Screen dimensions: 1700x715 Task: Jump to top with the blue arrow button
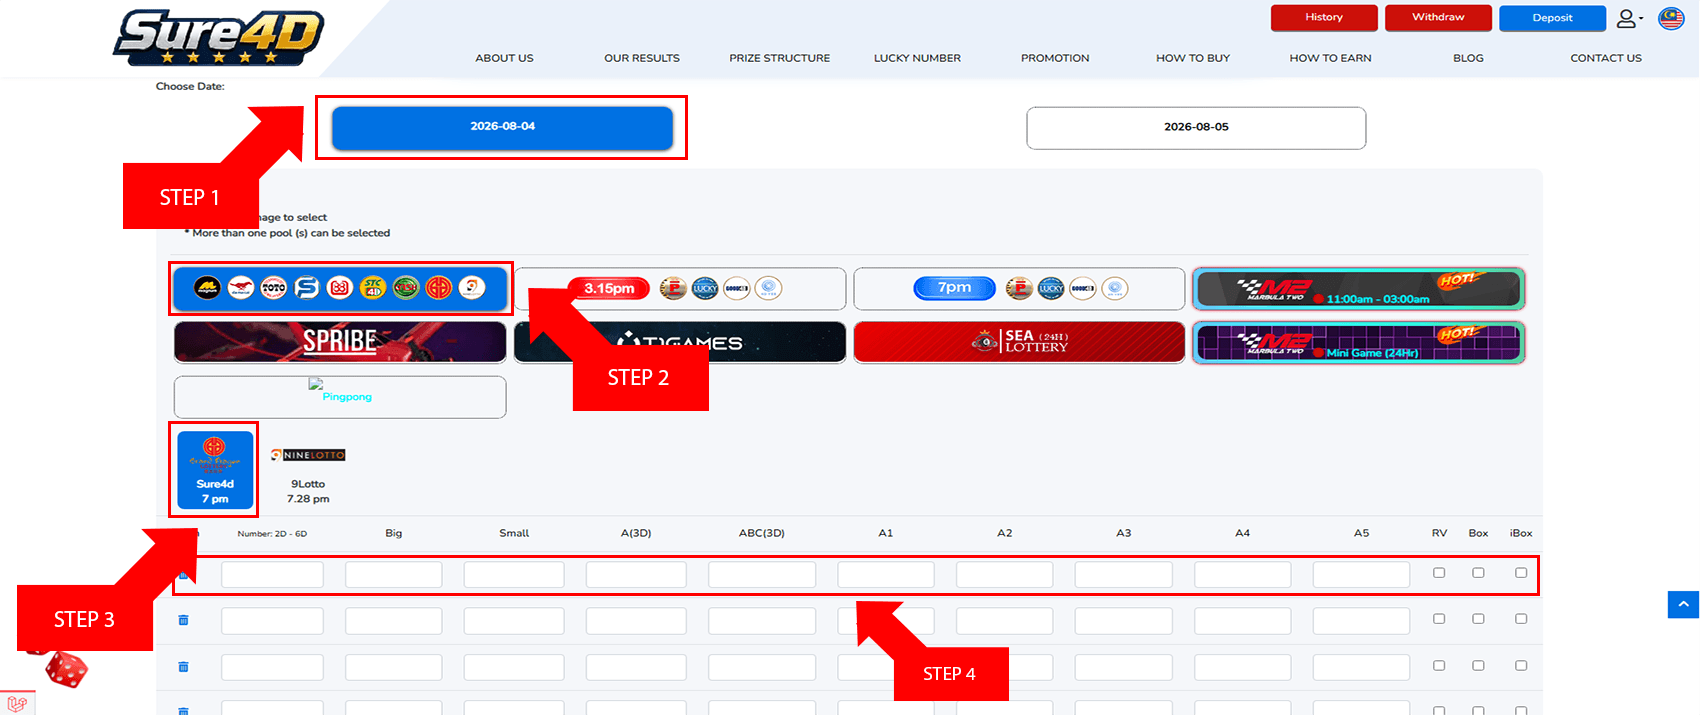tap(1683, 604)
